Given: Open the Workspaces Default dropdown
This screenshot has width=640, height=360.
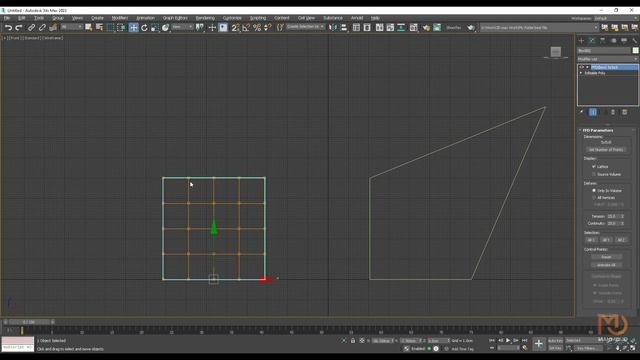Looking at the screenshot, I should click(x=616, y=18).
